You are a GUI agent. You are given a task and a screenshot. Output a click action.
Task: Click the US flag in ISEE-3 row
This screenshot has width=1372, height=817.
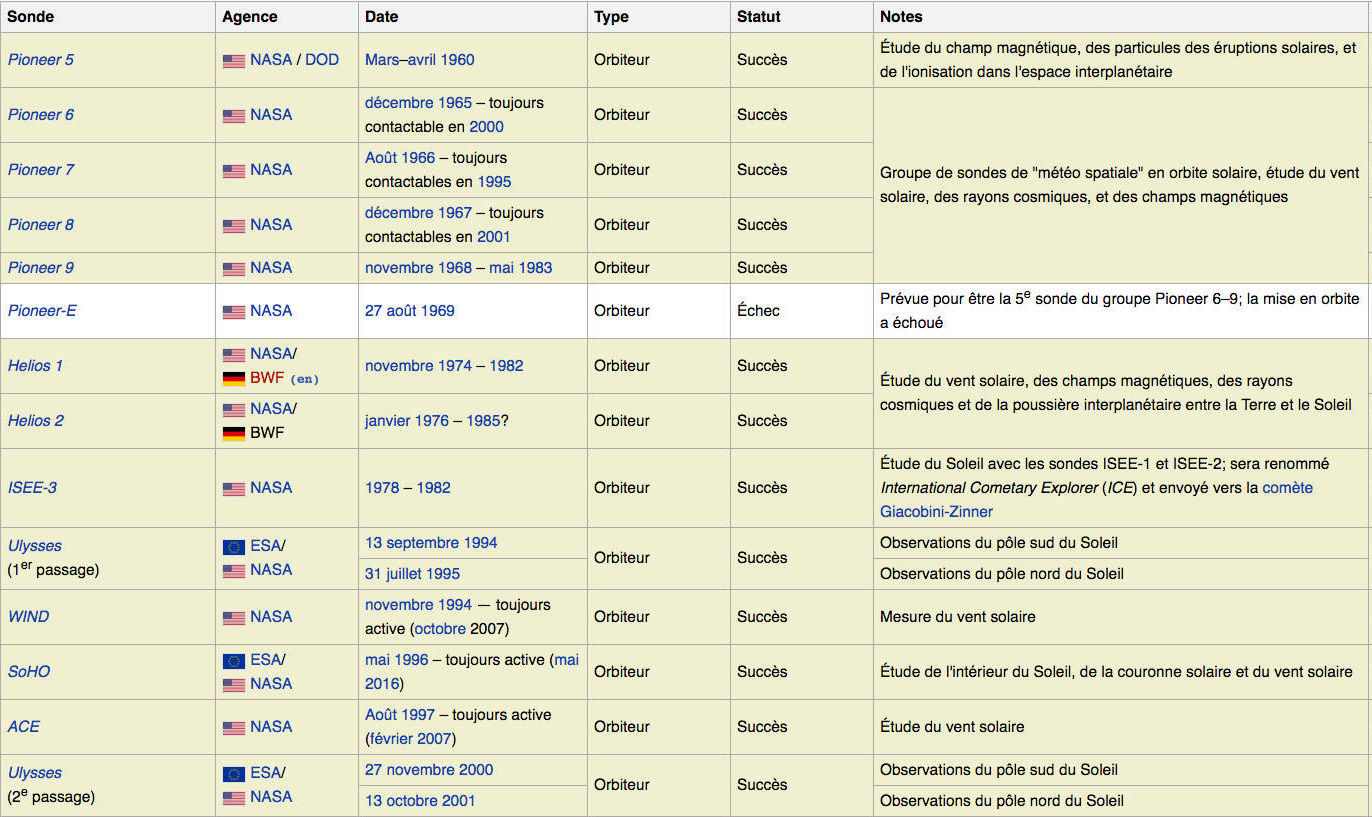pos(233,489)
